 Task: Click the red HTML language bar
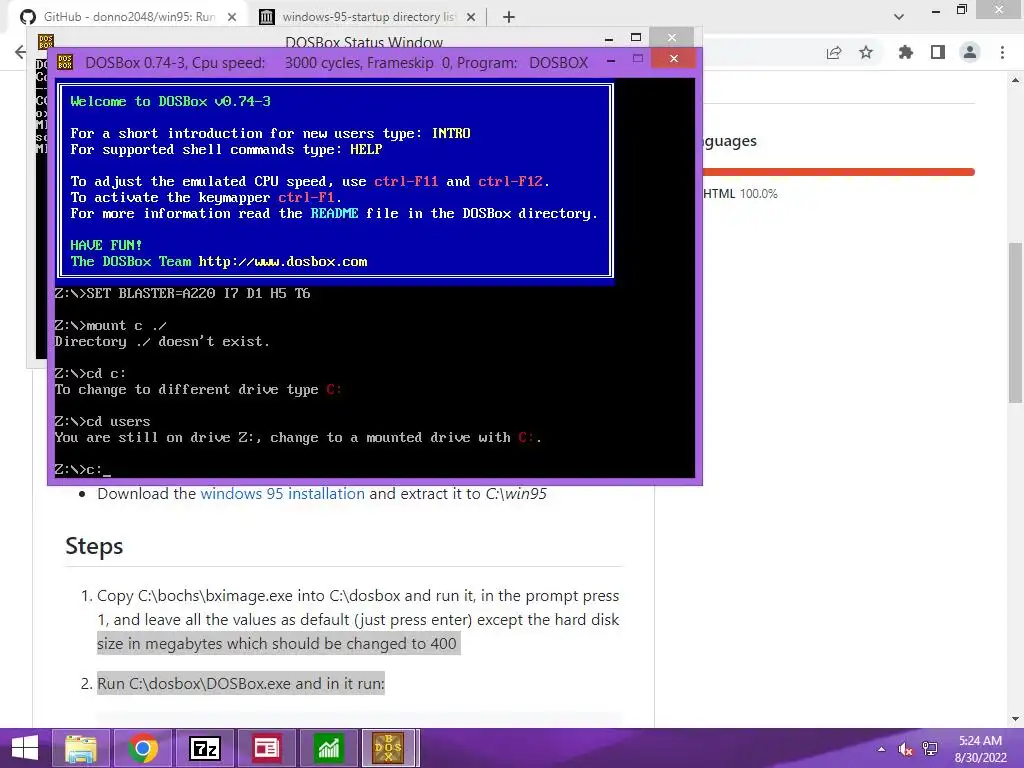pyautogui.click(x=839, y=172)
